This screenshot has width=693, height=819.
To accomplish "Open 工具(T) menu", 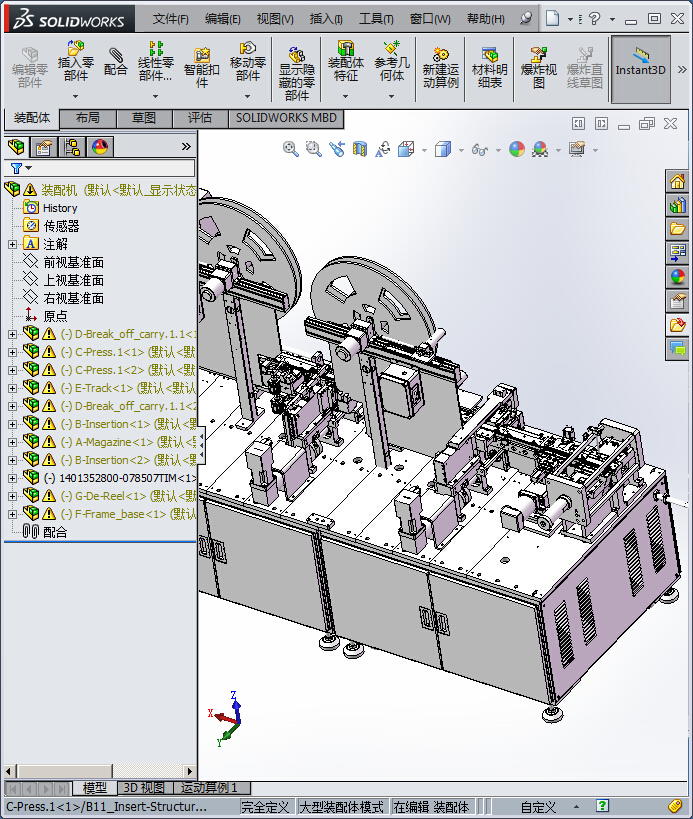I will (x=376, y=19).
